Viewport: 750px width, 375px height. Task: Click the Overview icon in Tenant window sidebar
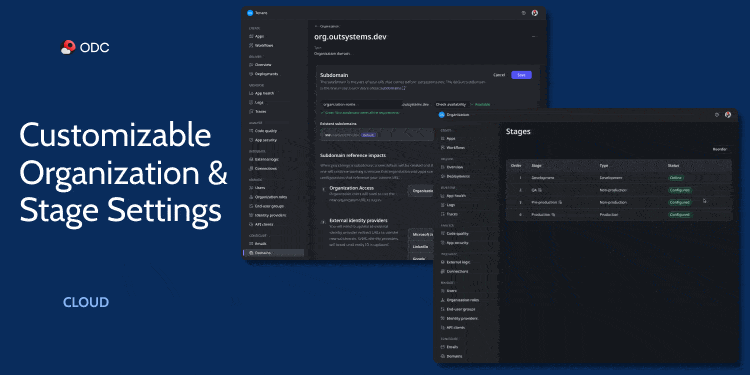[251, 65]
